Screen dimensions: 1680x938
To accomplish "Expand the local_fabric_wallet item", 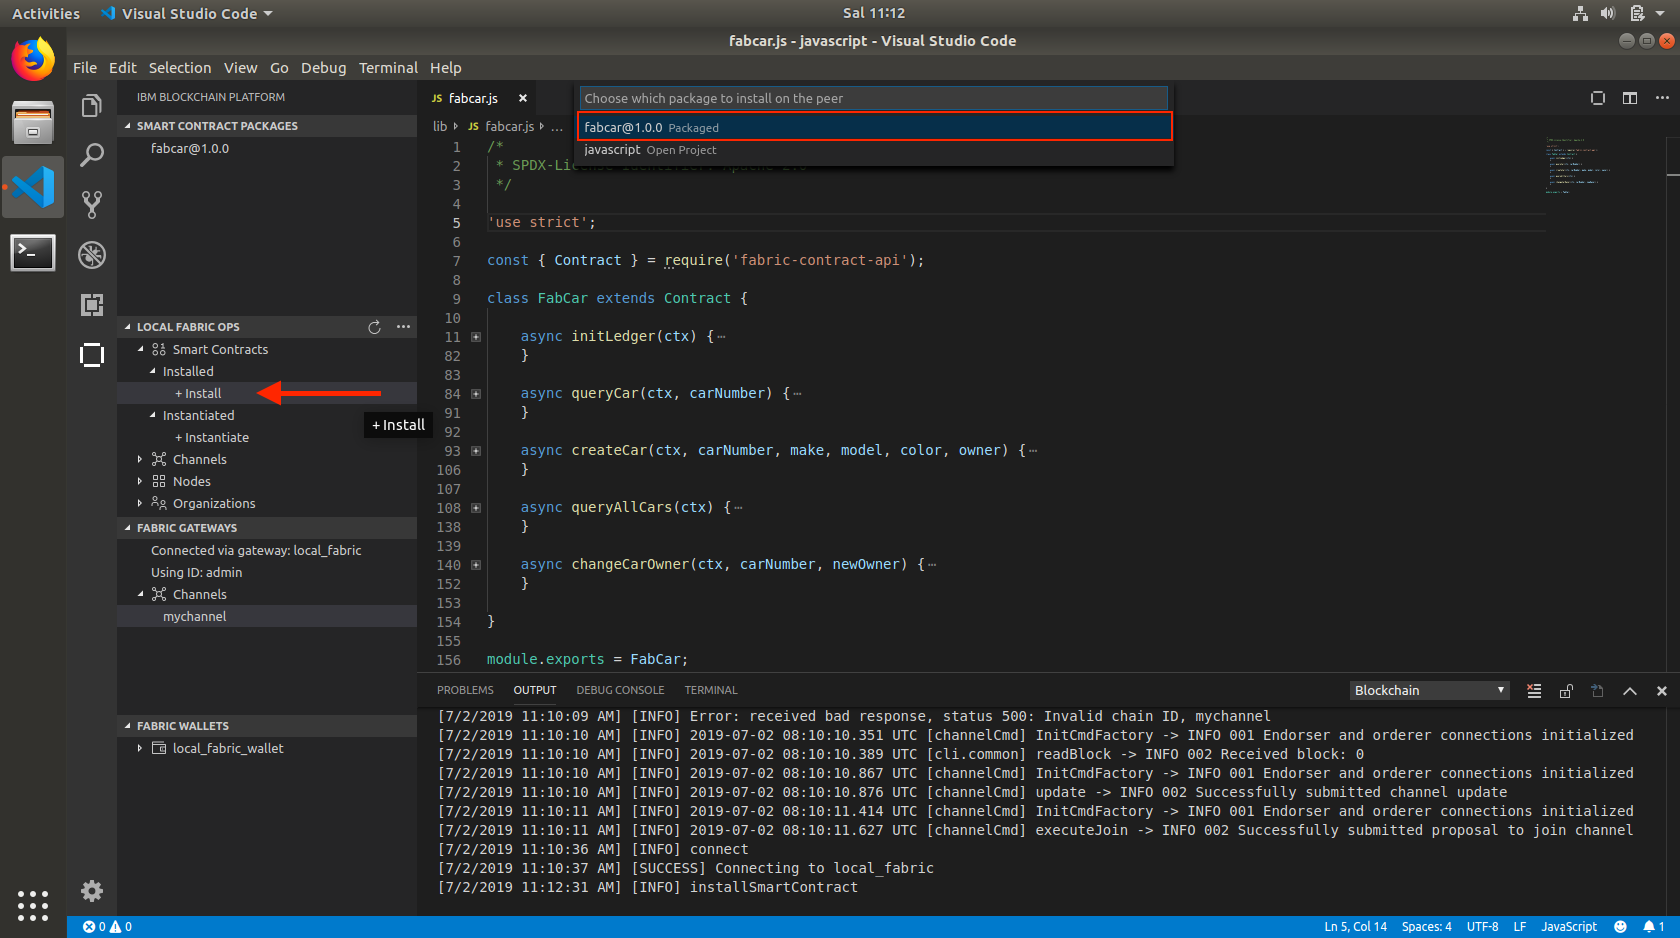I will (x=140, y=748).
